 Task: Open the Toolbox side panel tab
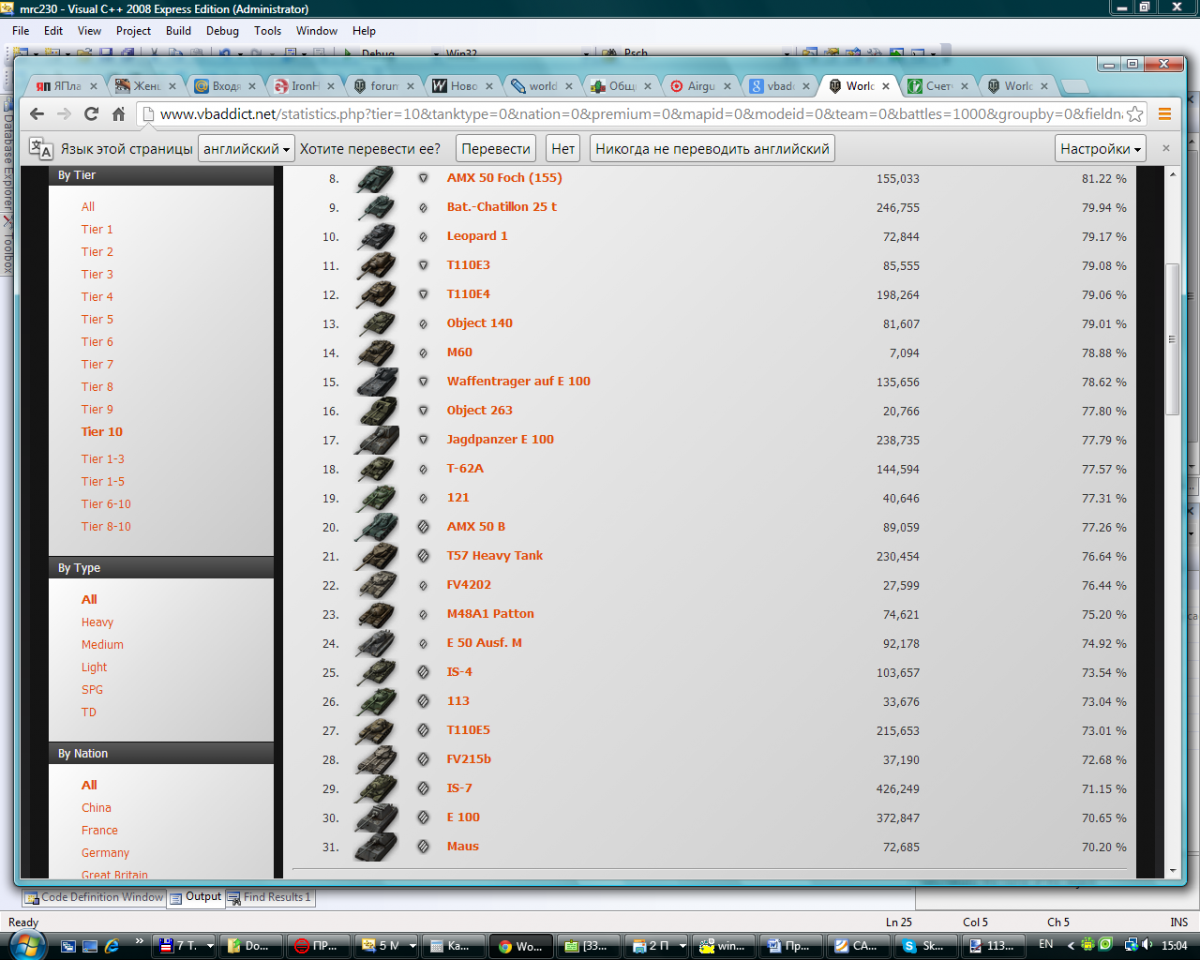pyautogui.click(x=6, y=246)
